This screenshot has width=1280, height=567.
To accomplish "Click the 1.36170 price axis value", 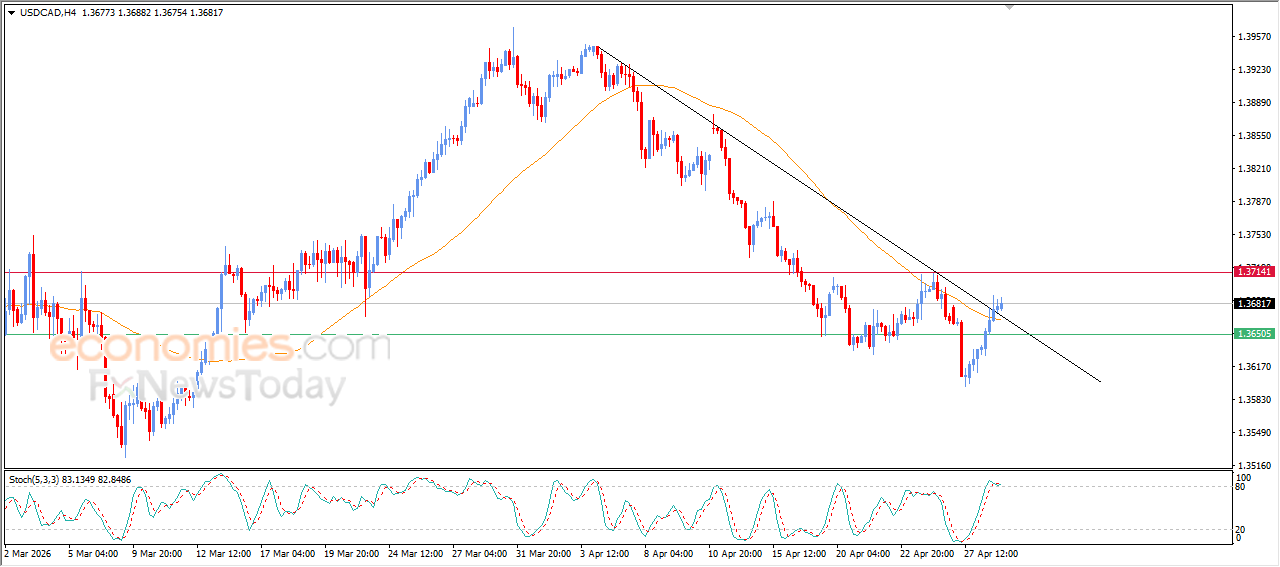I will [x=1255, y=367].
